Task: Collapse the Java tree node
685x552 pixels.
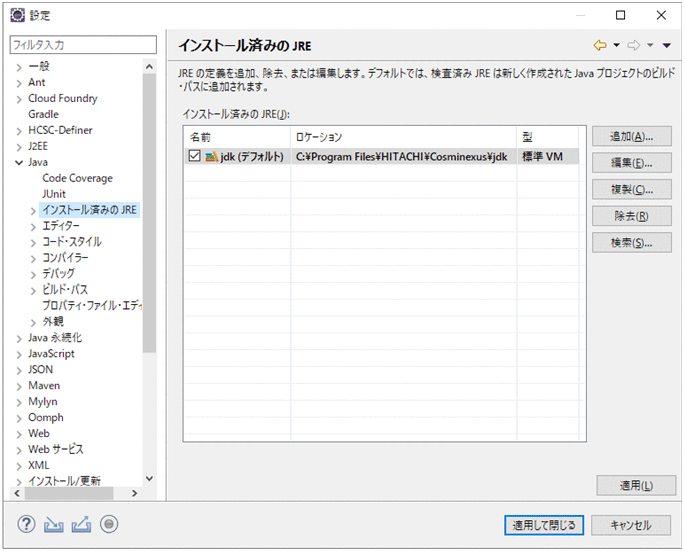Action: (19, 163)
